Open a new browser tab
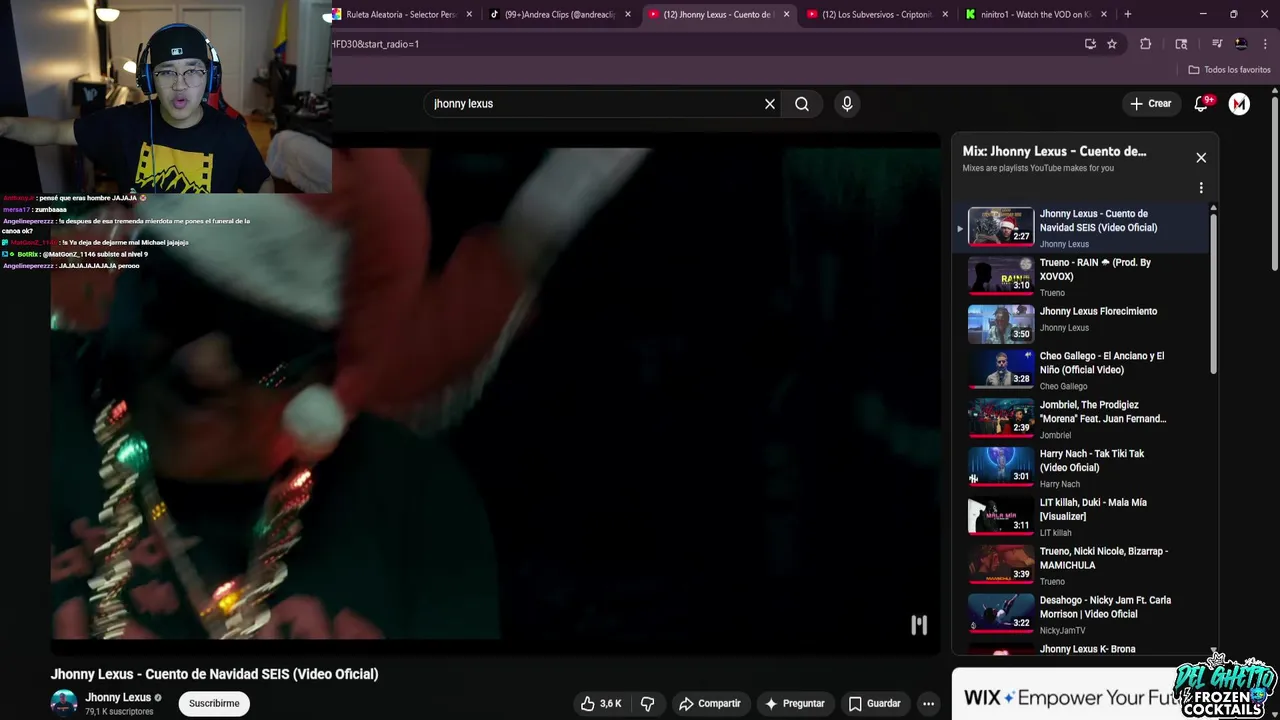 [x=1127, y=14]
